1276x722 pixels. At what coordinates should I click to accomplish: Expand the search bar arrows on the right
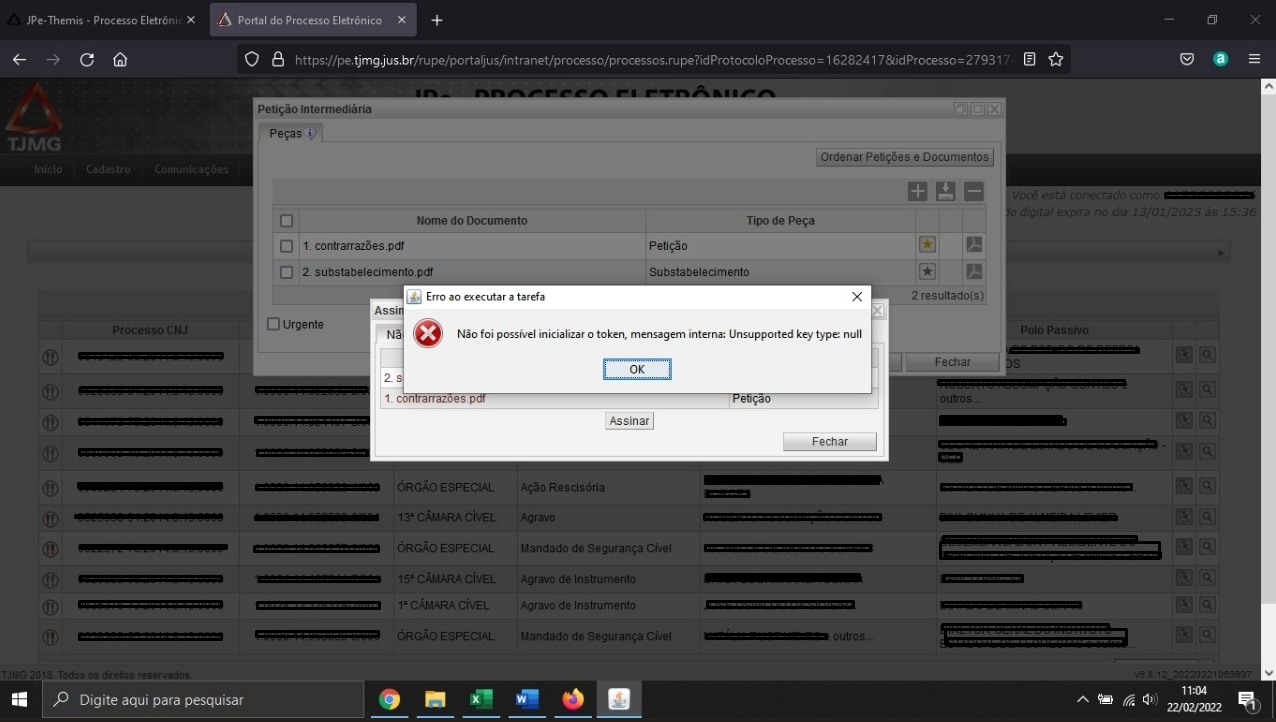tap(1218, 252)
